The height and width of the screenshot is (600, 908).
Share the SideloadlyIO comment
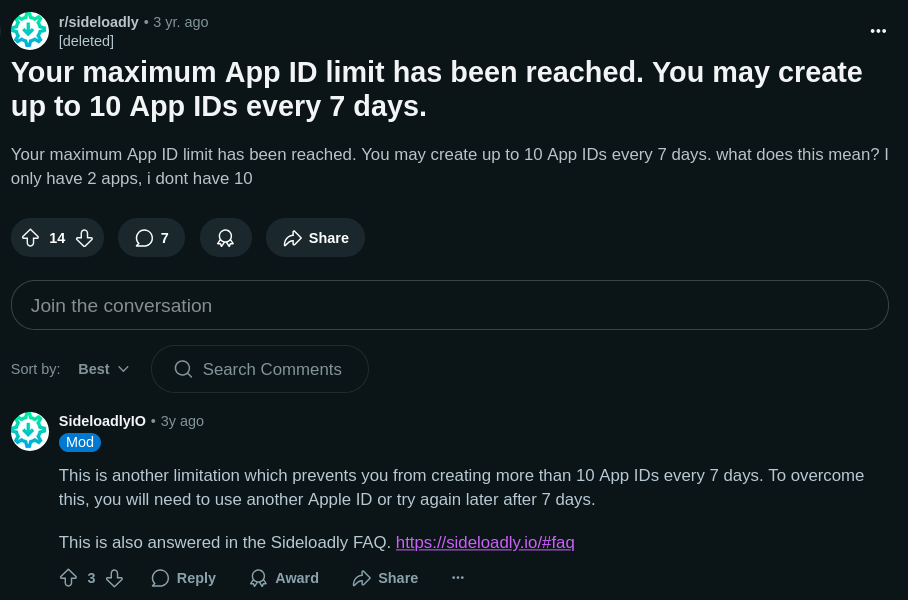pos(385,578)
